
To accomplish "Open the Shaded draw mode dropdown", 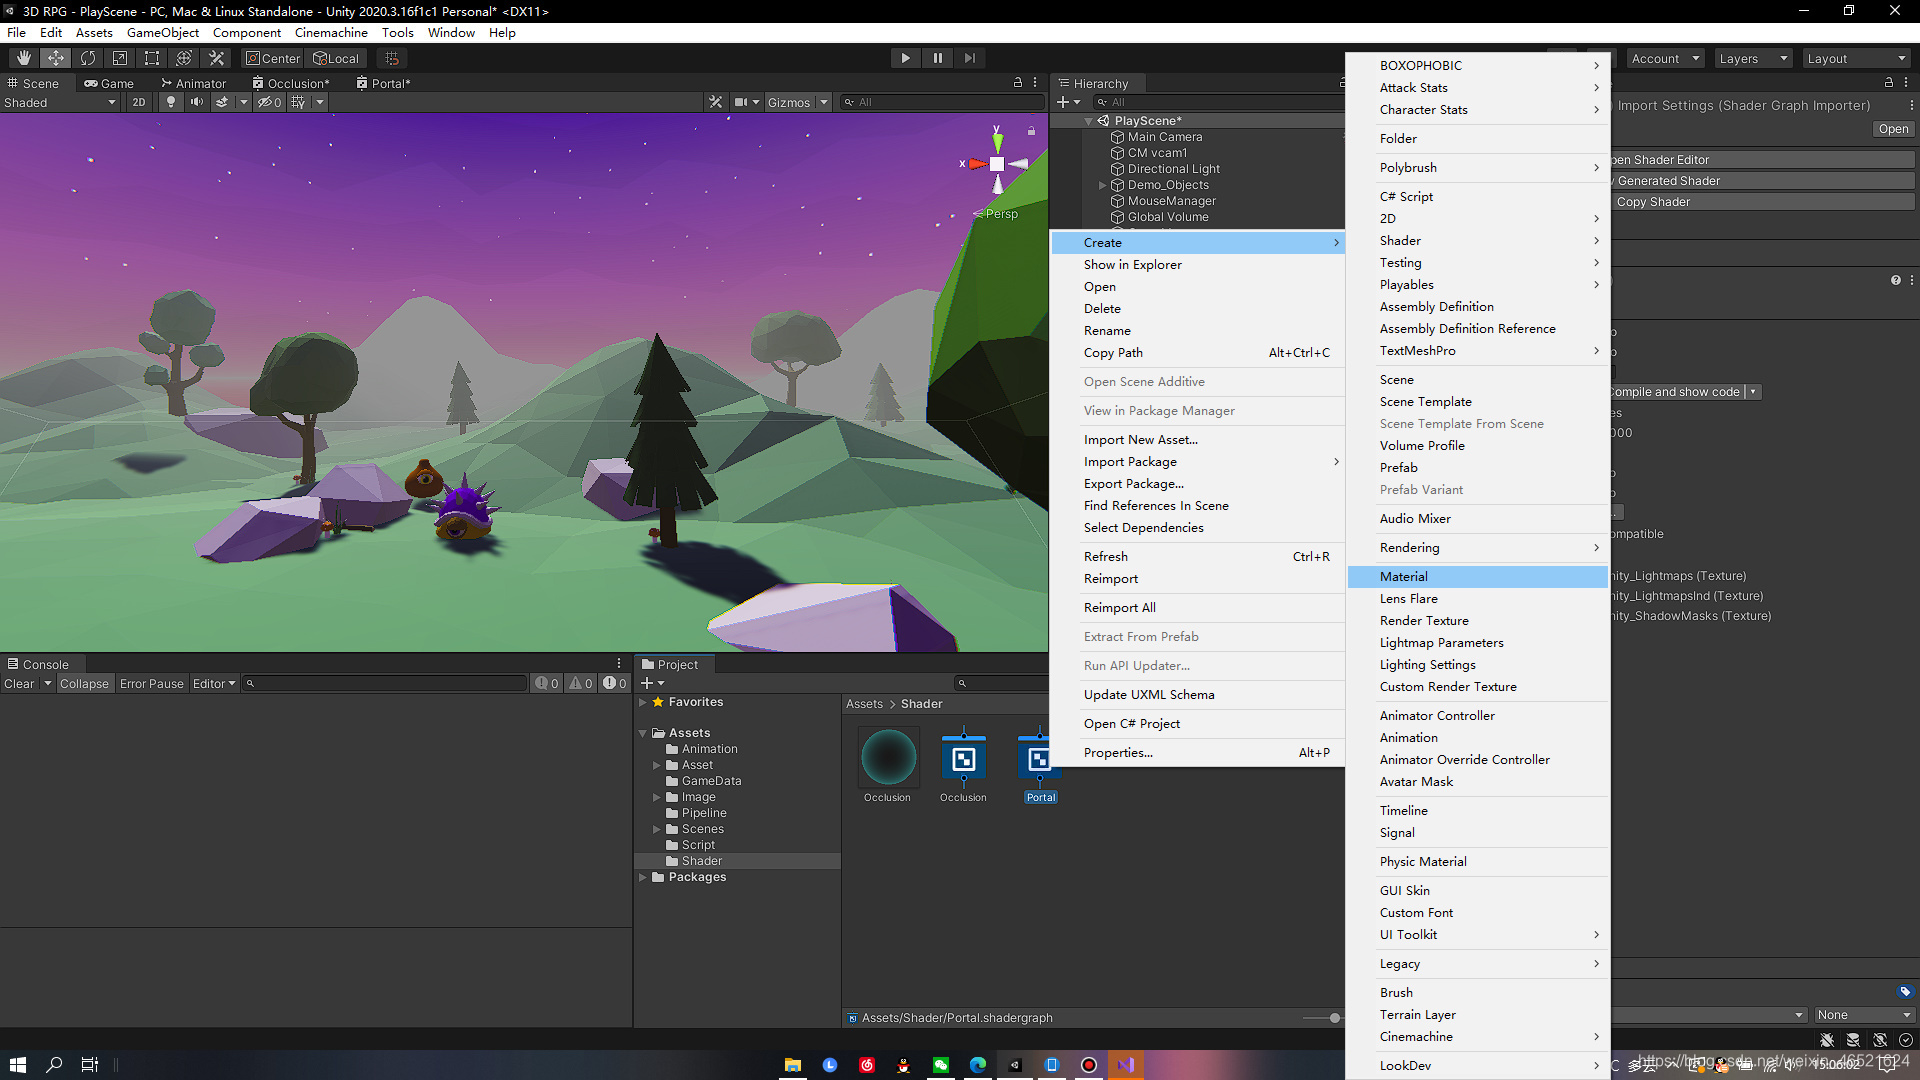I will point(60,102).
